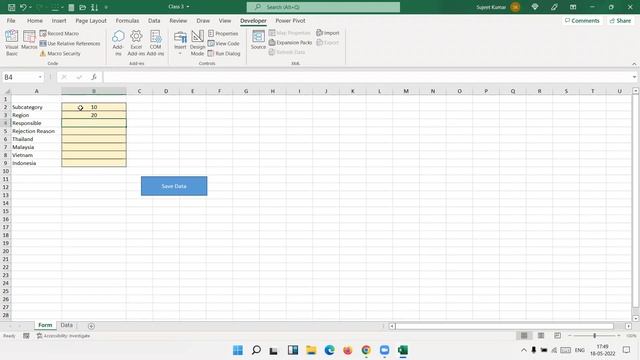Viewport: 640px width, 360px height.
Task: Open the Name Box dropdown arrow
Action: 40,77
